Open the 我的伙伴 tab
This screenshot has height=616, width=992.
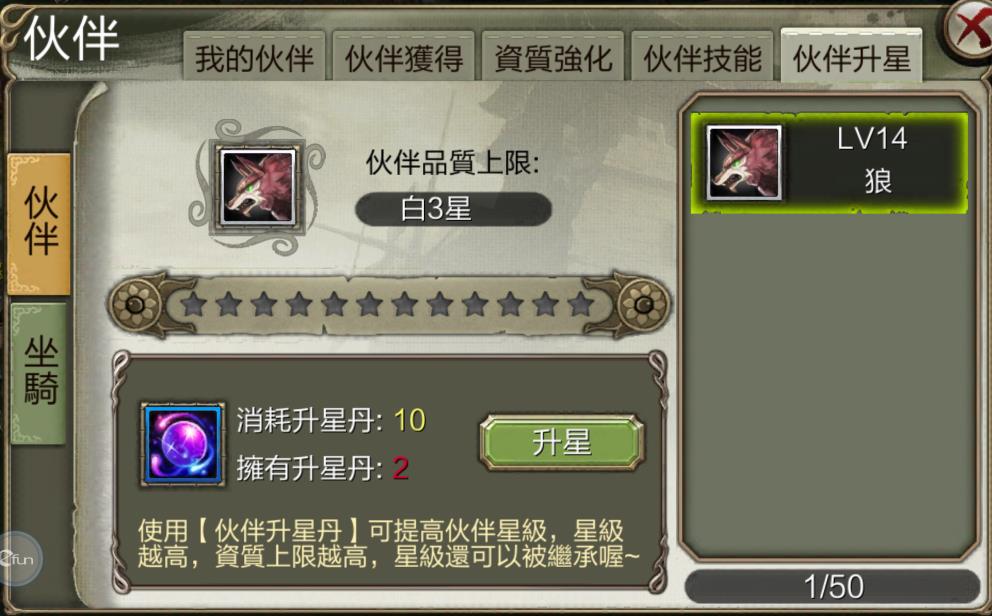pyautogui.click(x=254, y=57)
